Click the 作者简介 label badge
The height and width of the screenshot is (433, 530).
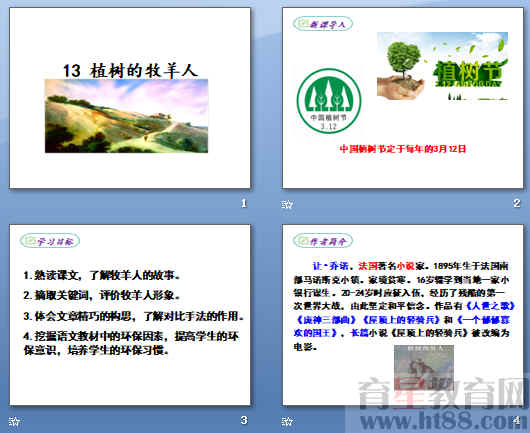(323, 241)
